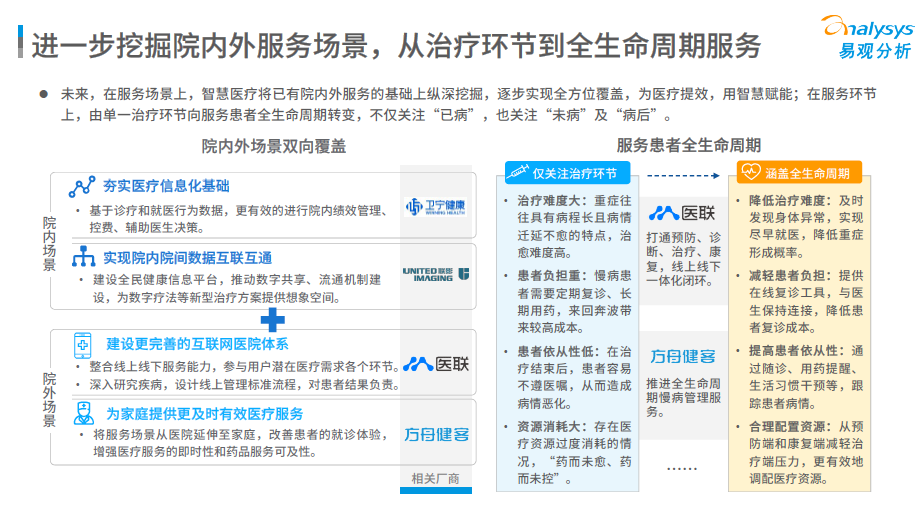Click the 夯实医疗信息化基础 heading
Image resolution: width=919 pixels, height=510 pixels.
pyautogui.click(x=166, y=186)
